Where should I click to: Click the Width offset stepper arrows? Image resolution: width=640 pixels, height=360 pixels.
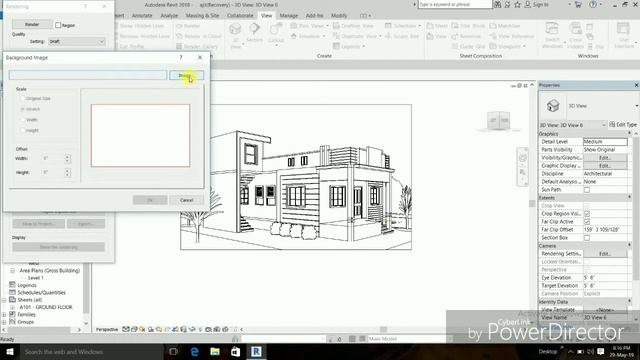(x=67, y=158)
